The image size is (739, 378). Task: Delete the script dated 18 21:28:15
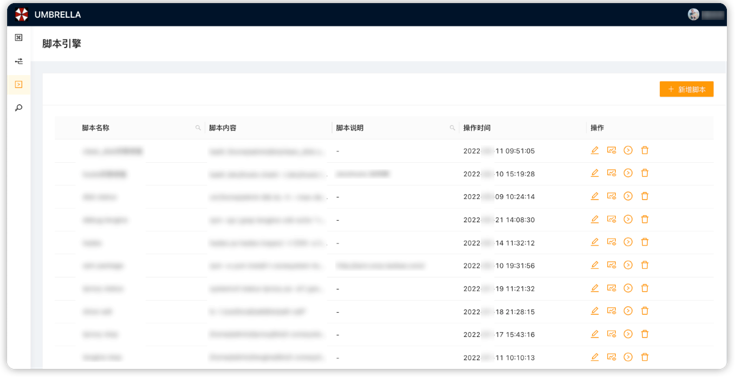pyautogui.click(x=645, y=311)
